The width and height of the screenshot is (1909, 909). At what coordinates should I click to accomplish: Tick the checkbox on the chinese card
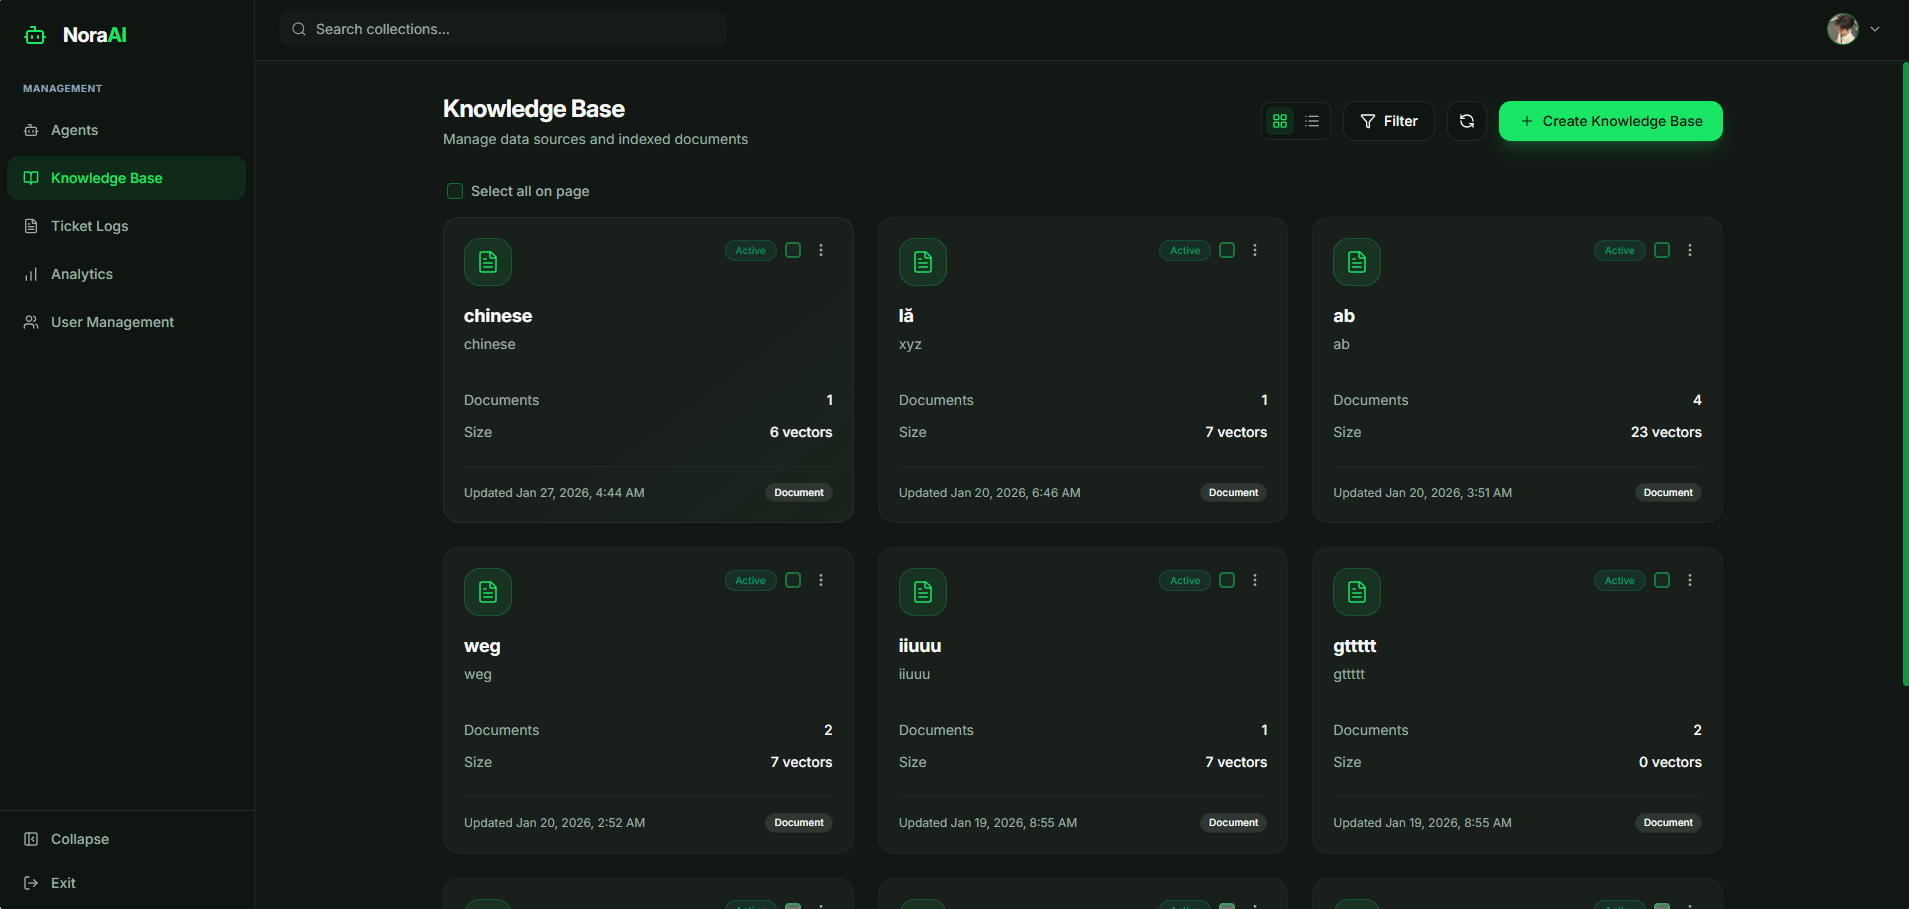pos(793,250)
